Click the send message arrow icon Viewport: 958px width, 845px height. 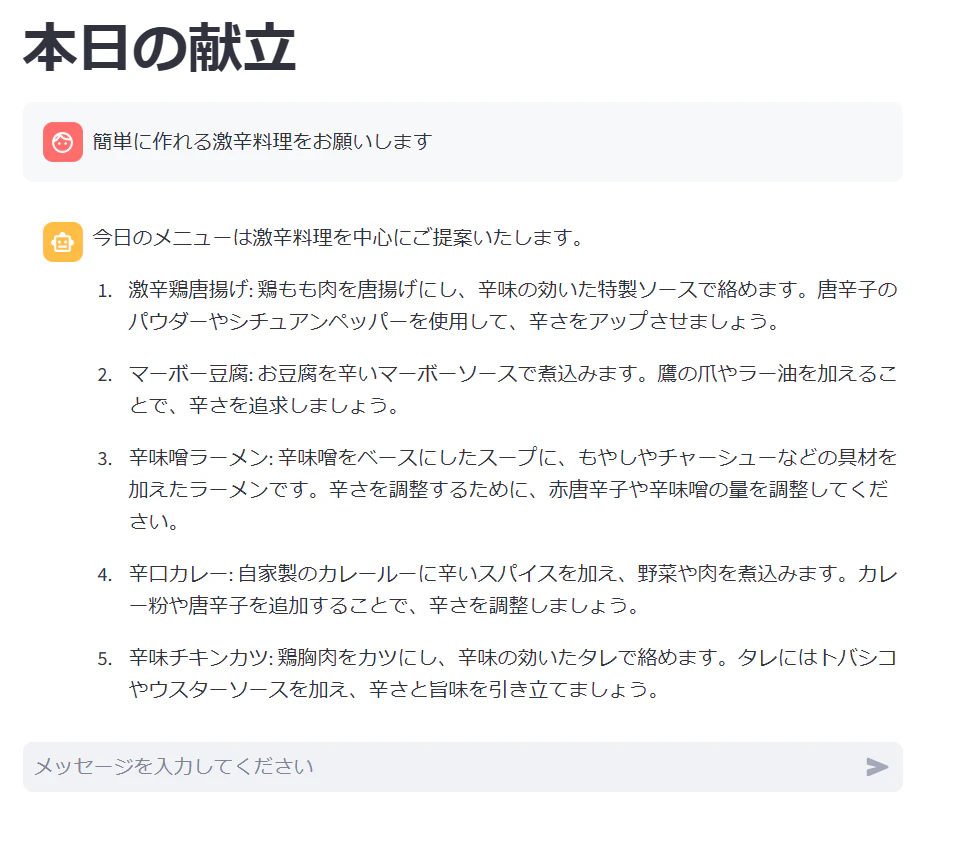tap(877, 766)
